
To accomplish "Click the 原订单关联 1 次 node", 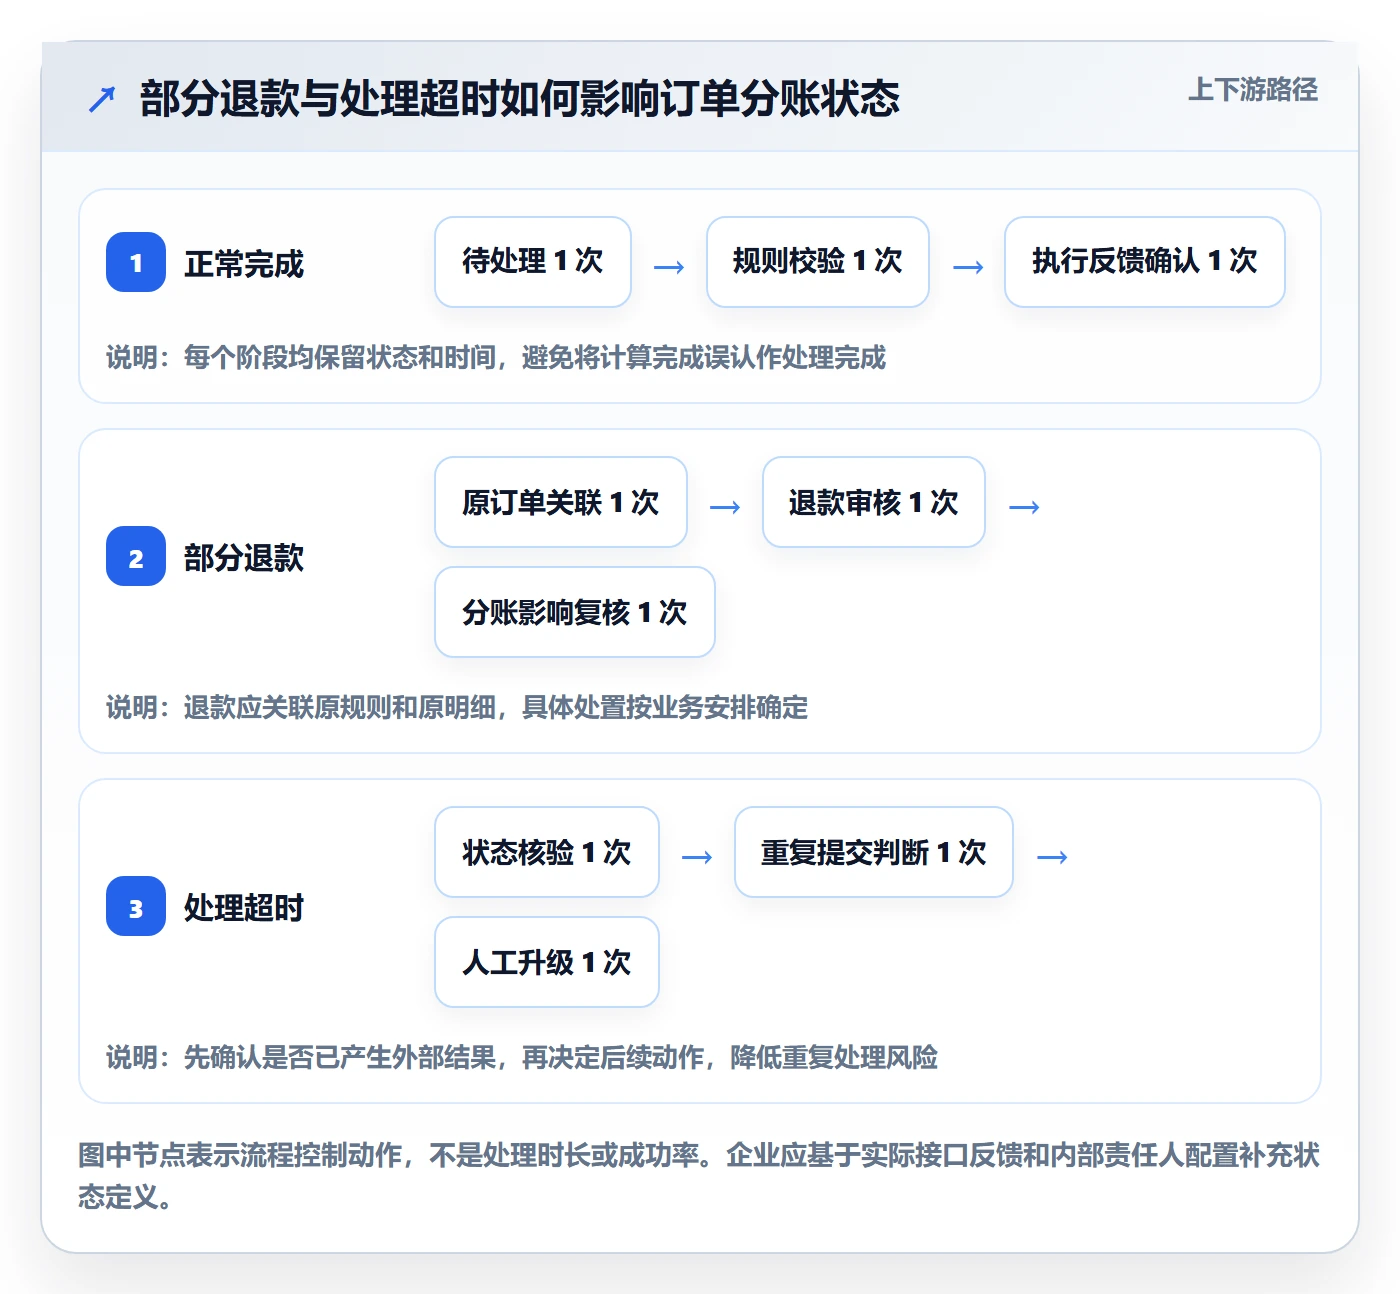I will pyautogui.click(x=561, y=502).
